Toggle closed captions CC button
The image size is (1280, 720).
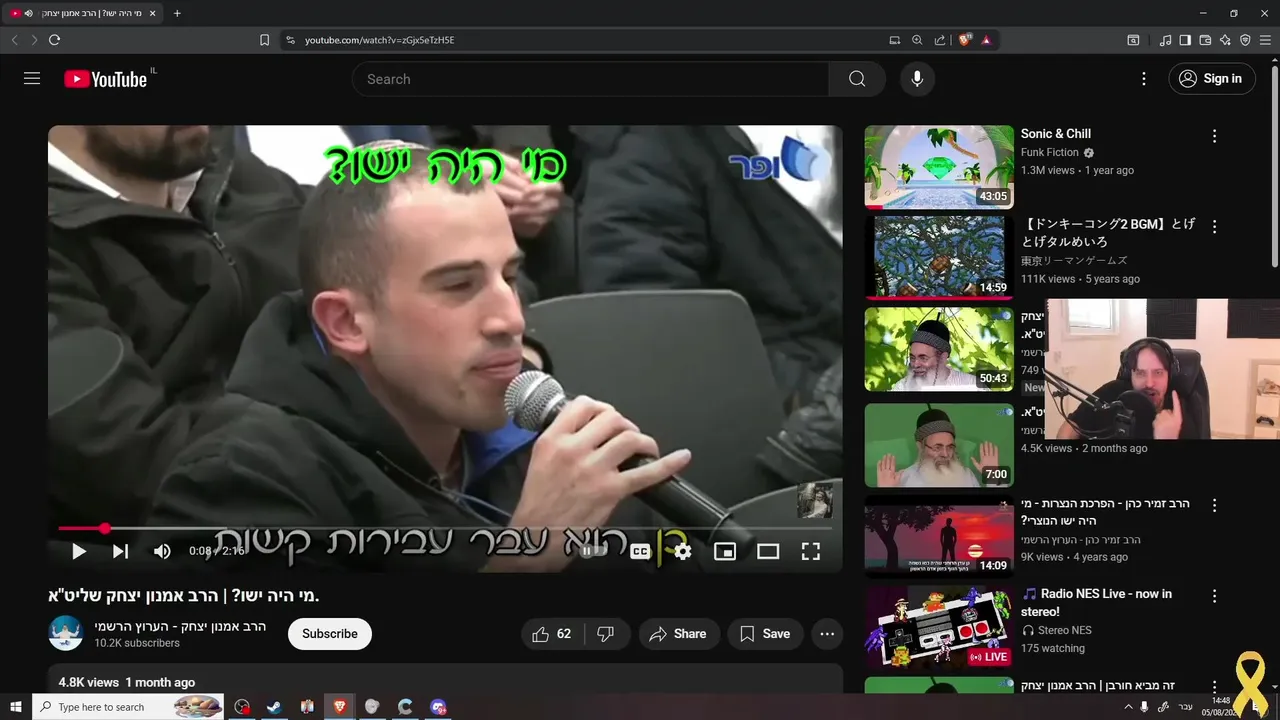point(640,551)
